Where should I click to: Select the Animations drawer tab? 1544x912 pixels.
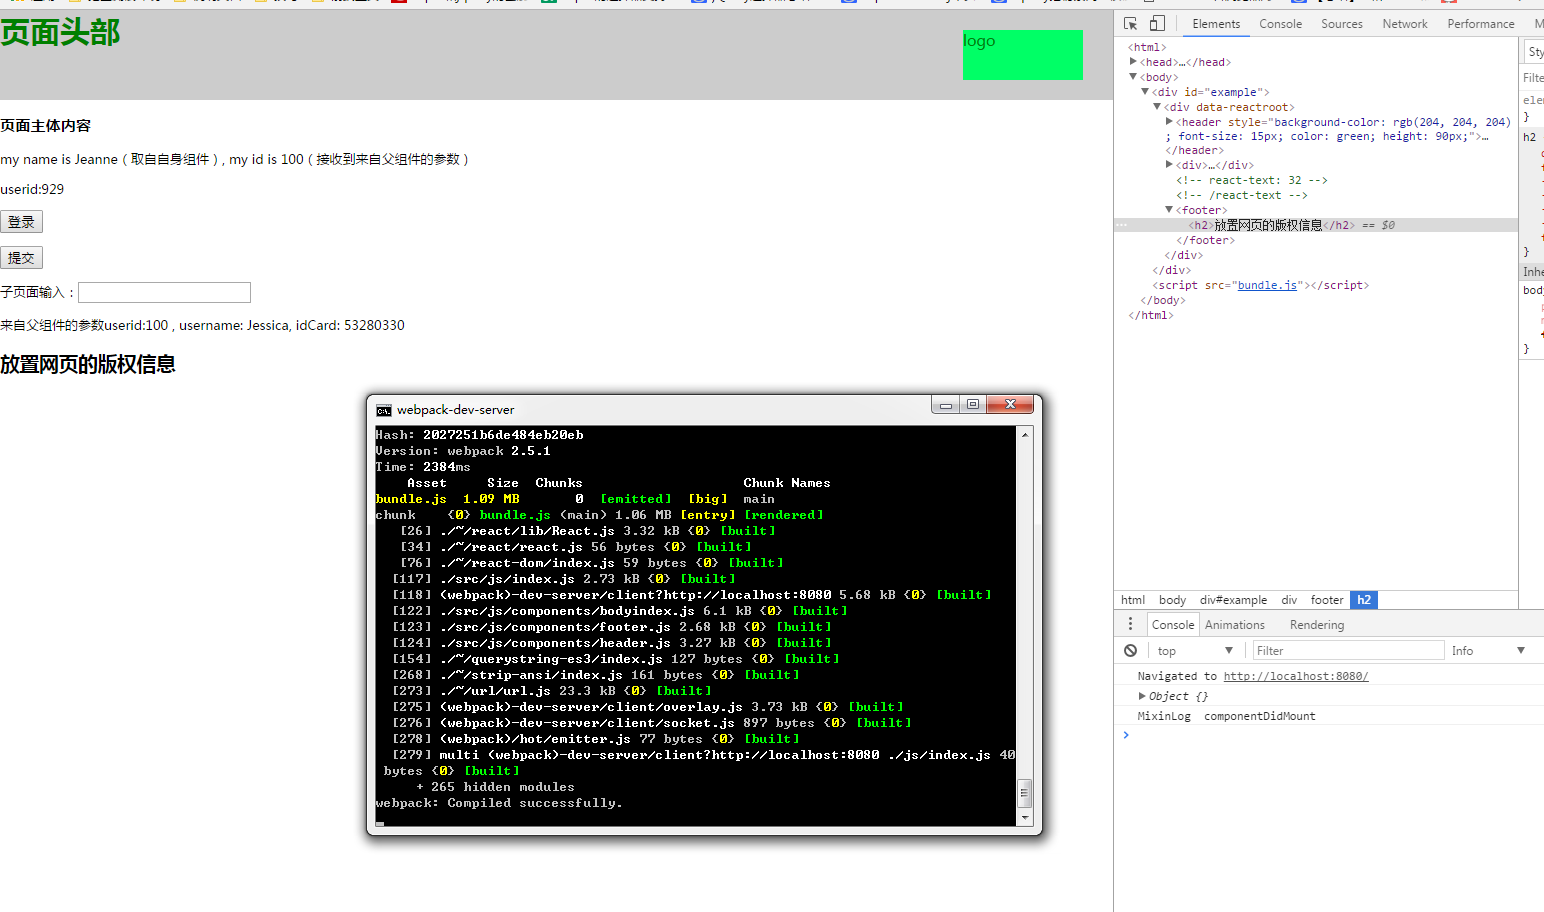coord(1235,625)
